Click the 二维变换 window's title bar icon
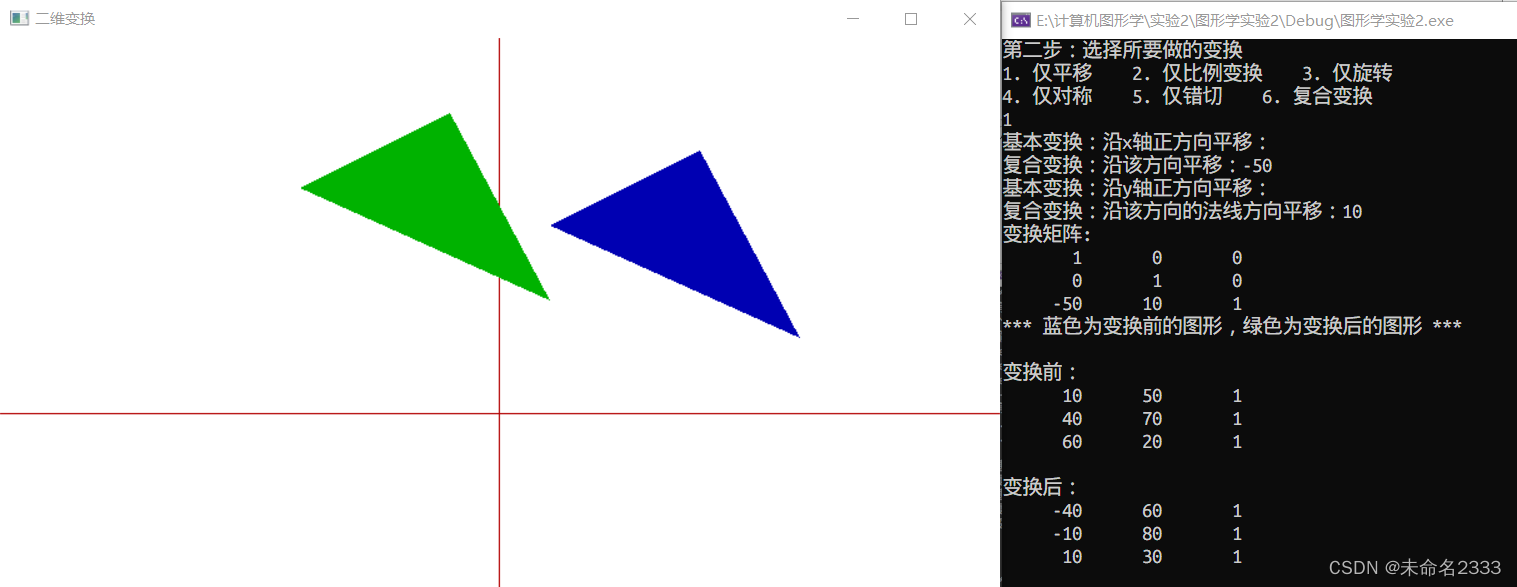 19,18
